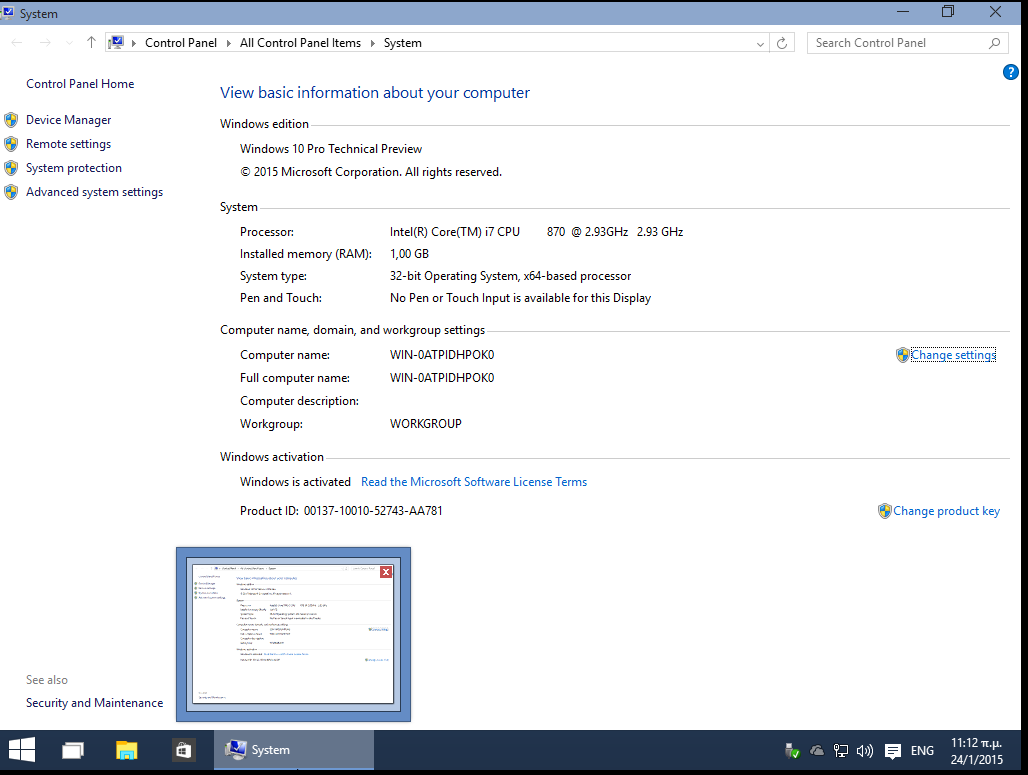Click the Back navigation arrow
The width and height of the screenshot is (1028, 775).
pyautogui.click(x=17, y=43)
